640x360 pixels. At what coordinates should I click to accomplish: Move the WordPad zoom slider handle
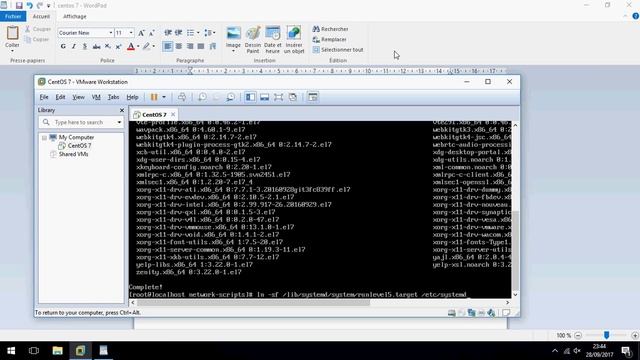pos(607,335)
